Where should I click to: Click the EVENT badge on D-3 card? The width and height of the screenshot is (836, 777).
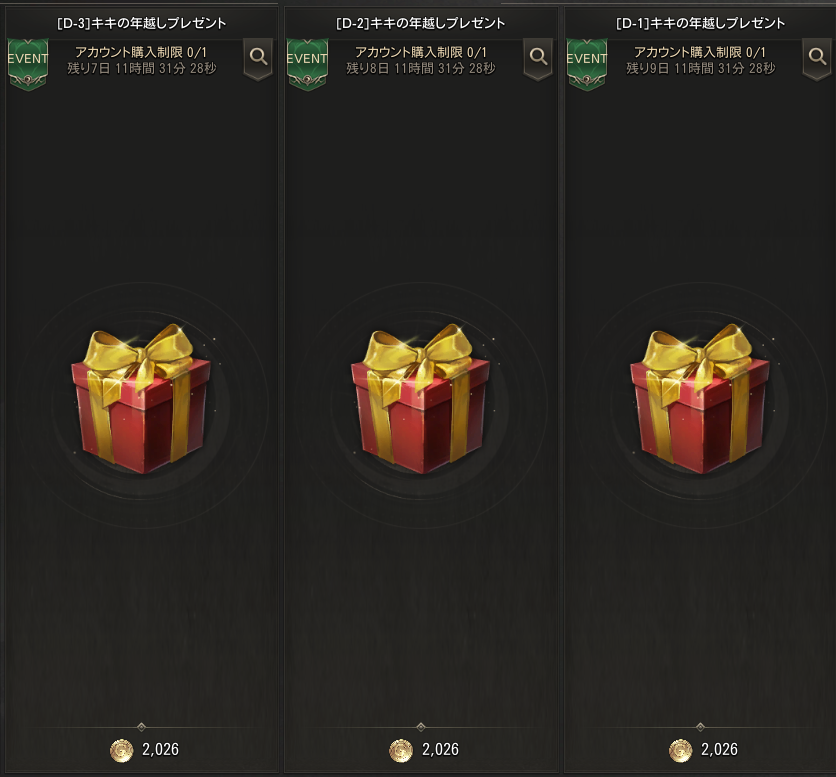point(28,64)
